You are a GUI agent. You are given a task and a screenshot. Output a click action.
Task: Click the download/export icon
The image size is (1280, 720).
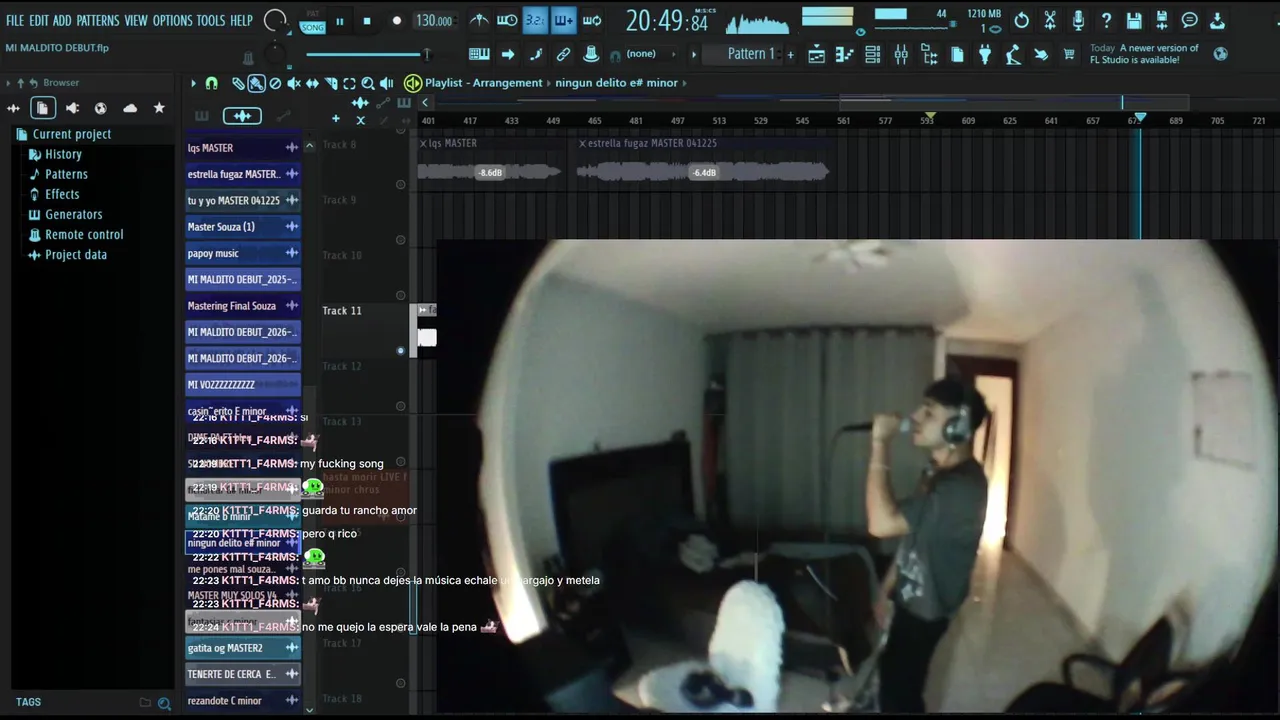coord(1218,20)
